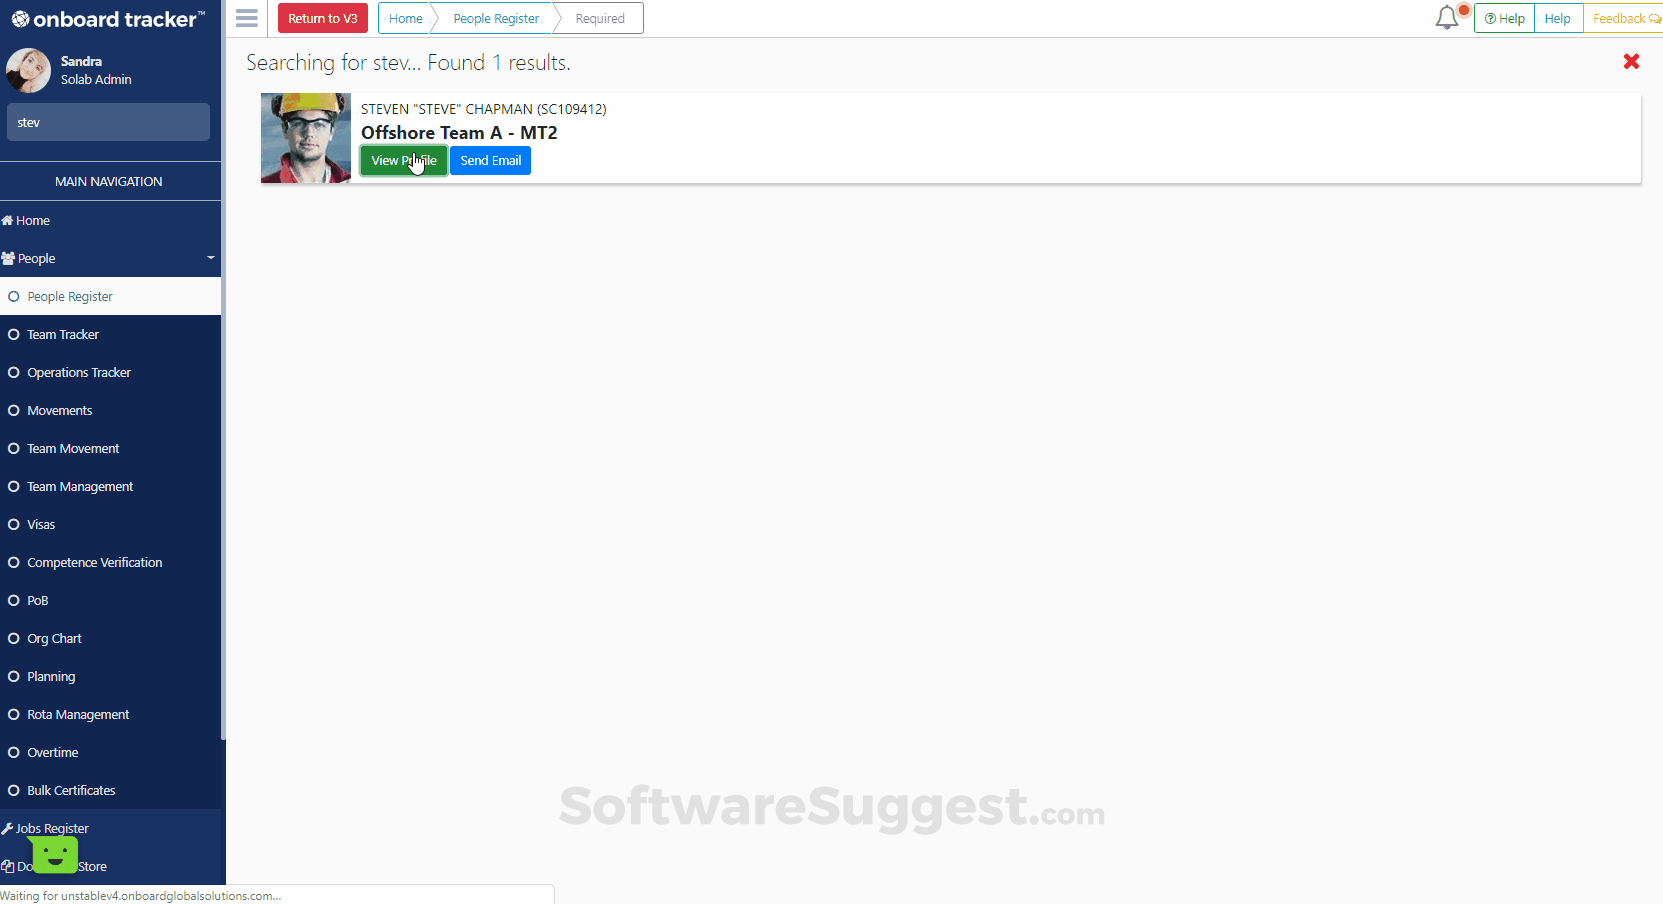Select People Register menu item
Screen dimensions: 1663x904
click(x=110, y=296)
